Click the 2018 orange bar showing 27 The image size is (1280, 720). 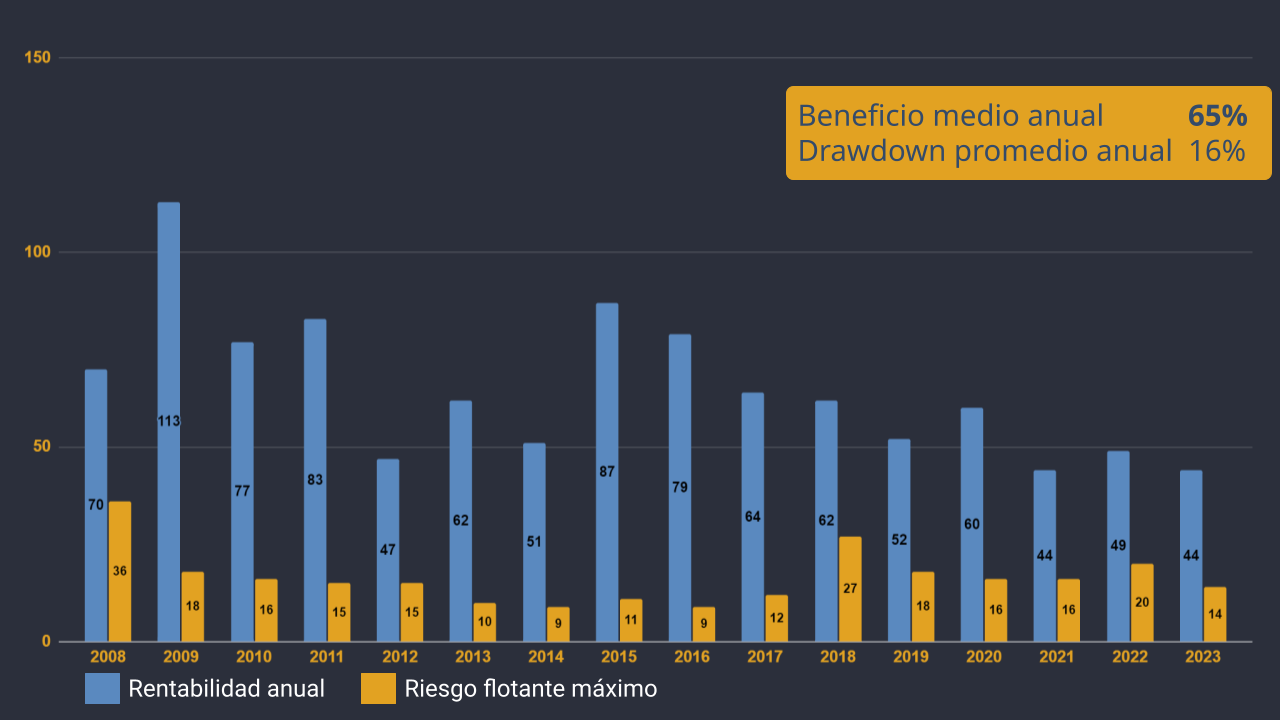(850, 588)
